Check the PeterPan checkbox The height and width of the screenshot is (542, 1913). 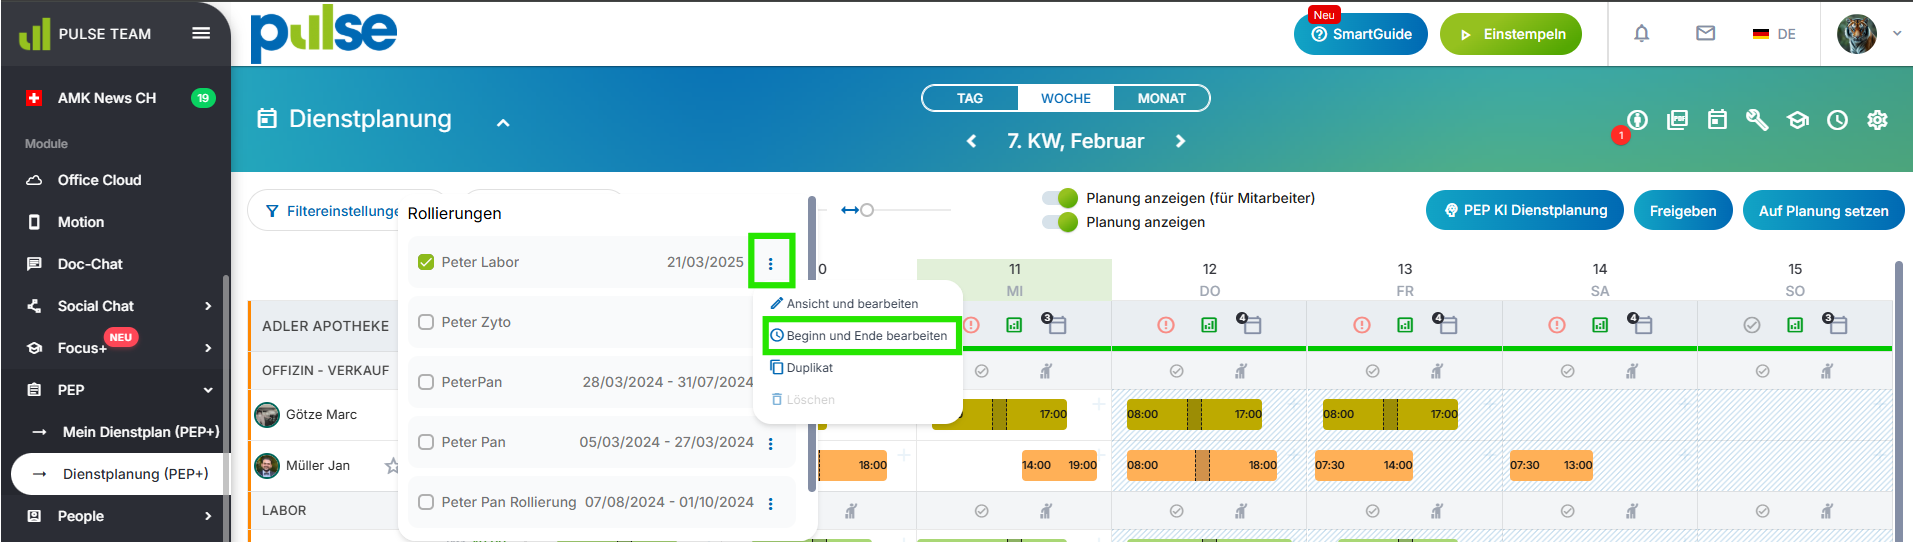tap(426, 382)
